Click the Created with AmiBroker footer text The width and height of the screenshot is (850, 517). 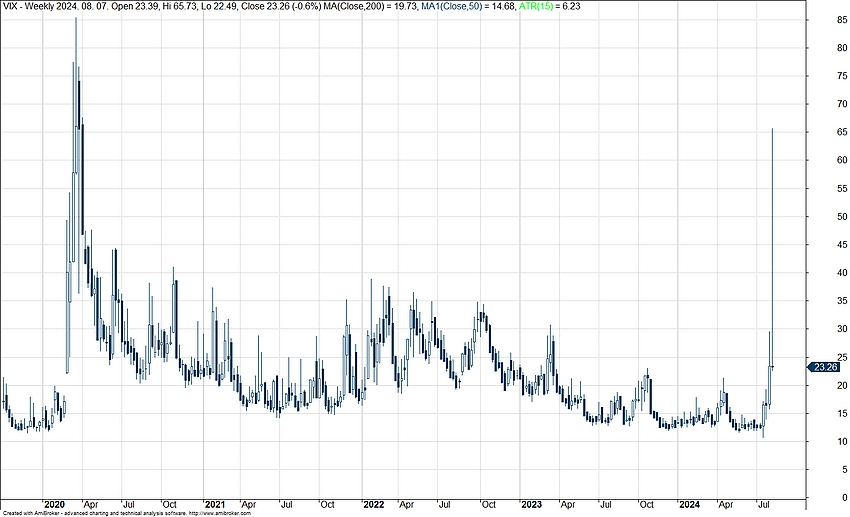tap(40, 513)
